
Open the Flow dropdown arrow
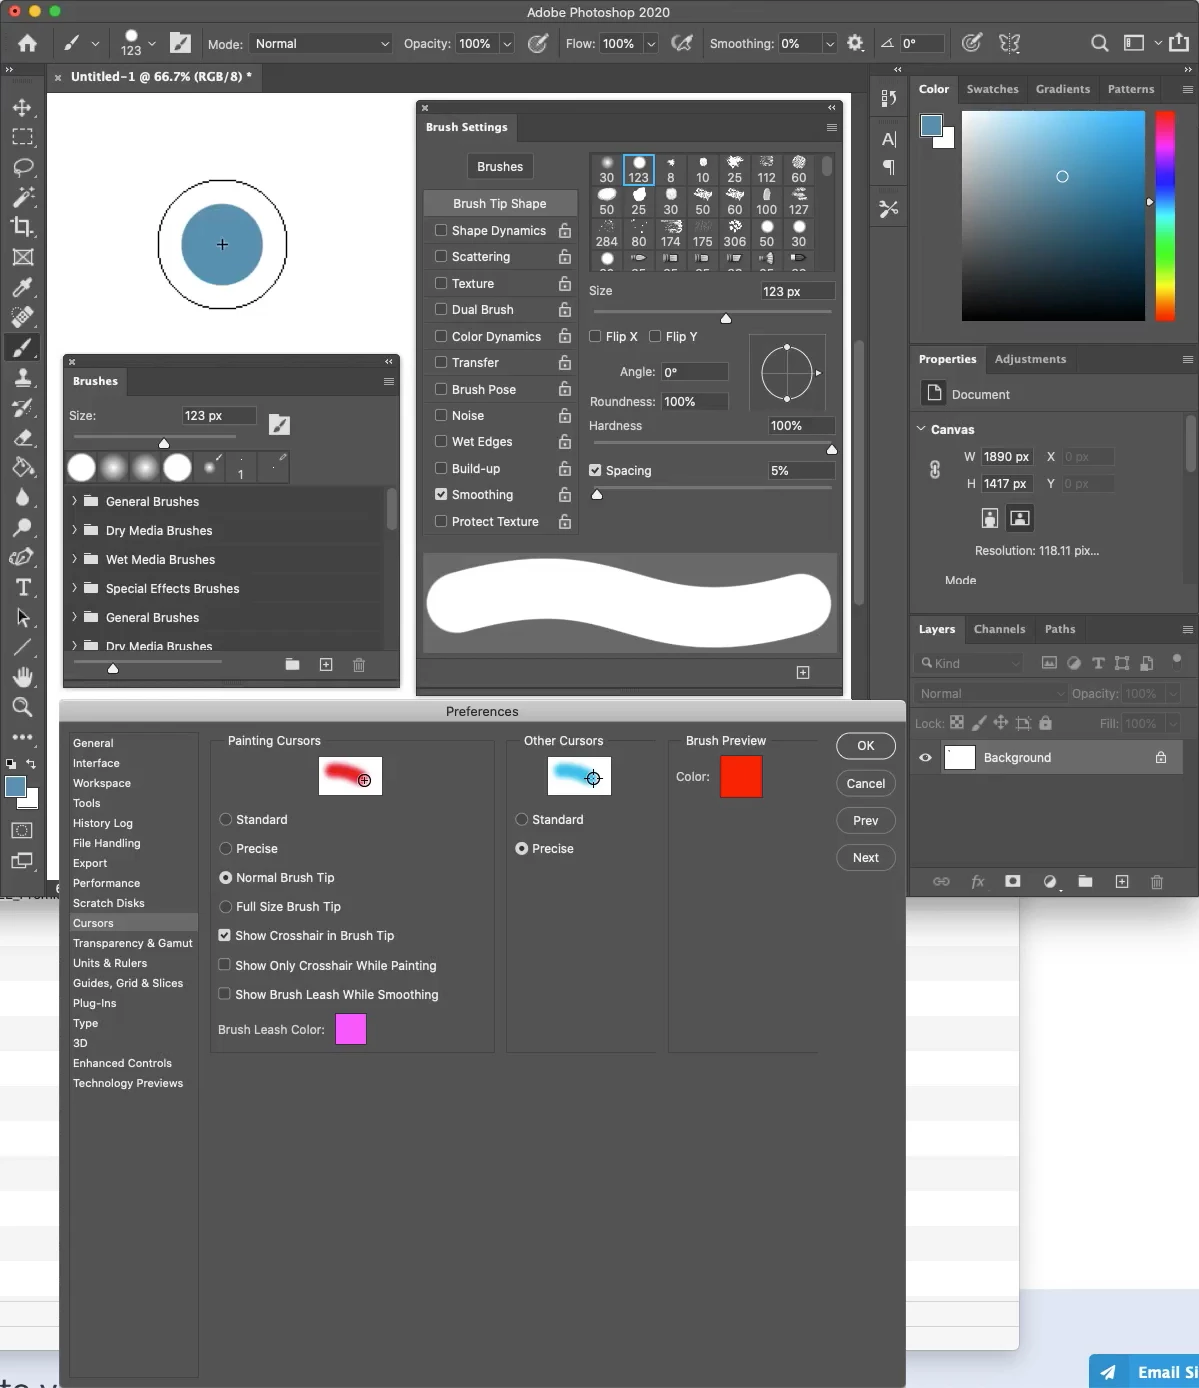651,43
